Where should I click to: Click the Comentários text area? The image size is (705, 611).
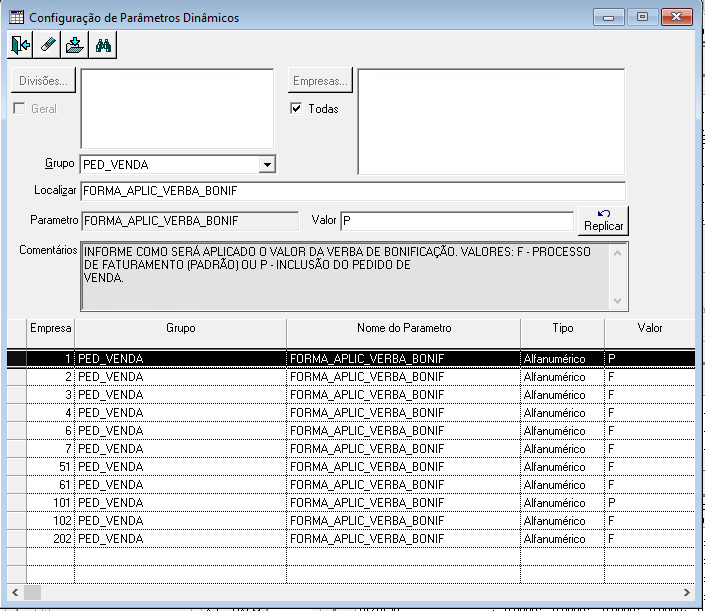pyautogui.click(x=345, y=277)
